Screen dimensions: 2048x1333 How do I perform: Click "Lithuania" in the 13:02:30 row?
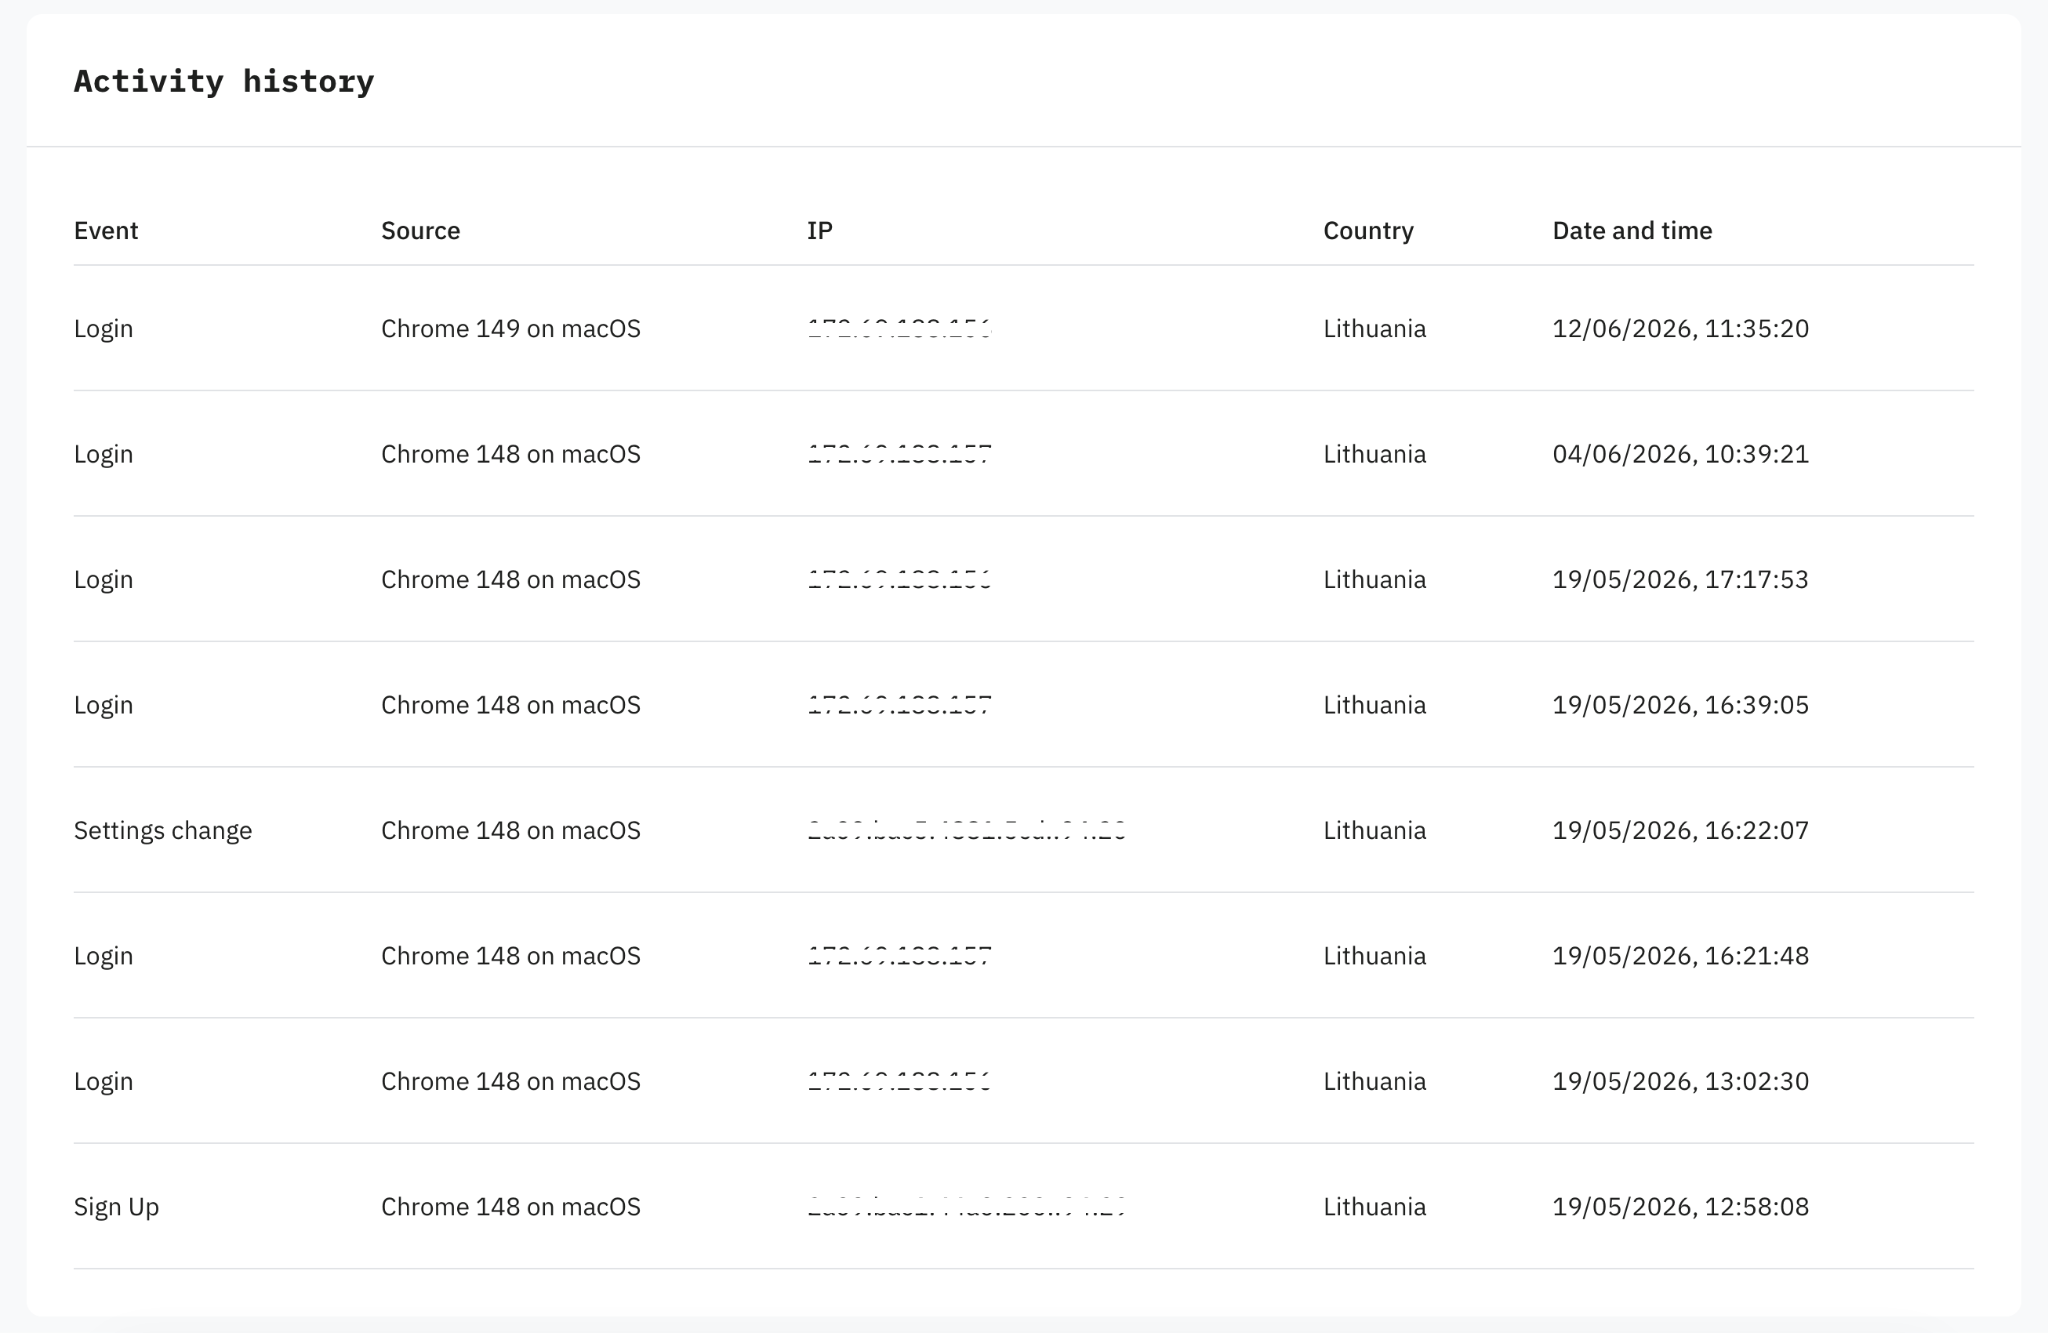tap(1375, 1082)
